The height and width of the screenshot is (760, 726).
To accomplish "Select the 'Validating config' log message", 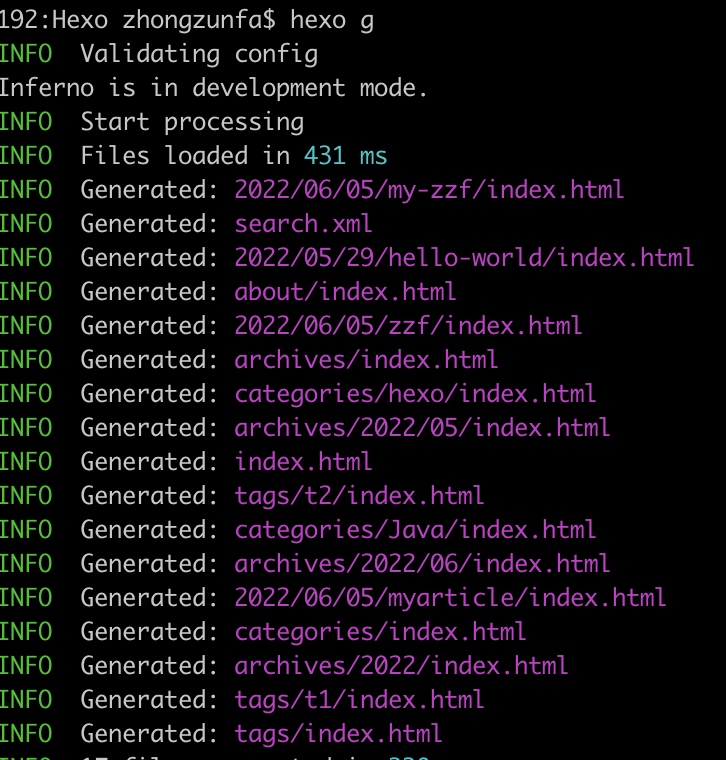I will point(199,53).
